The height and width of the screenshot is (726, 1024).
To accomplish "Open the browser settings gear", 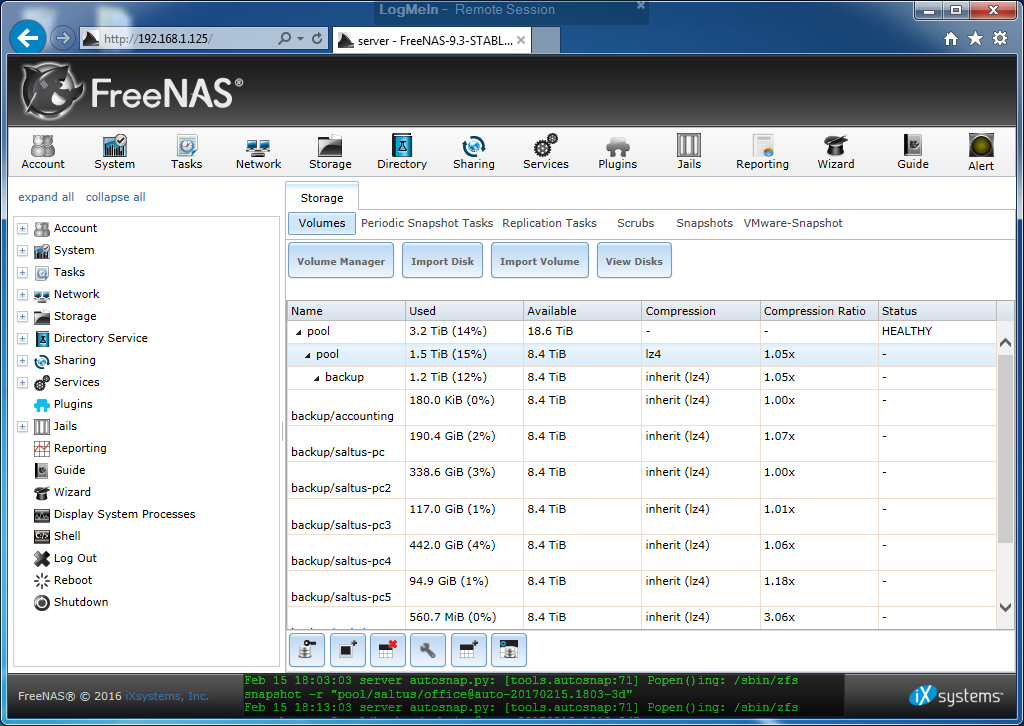I will tap(1000, 39).
